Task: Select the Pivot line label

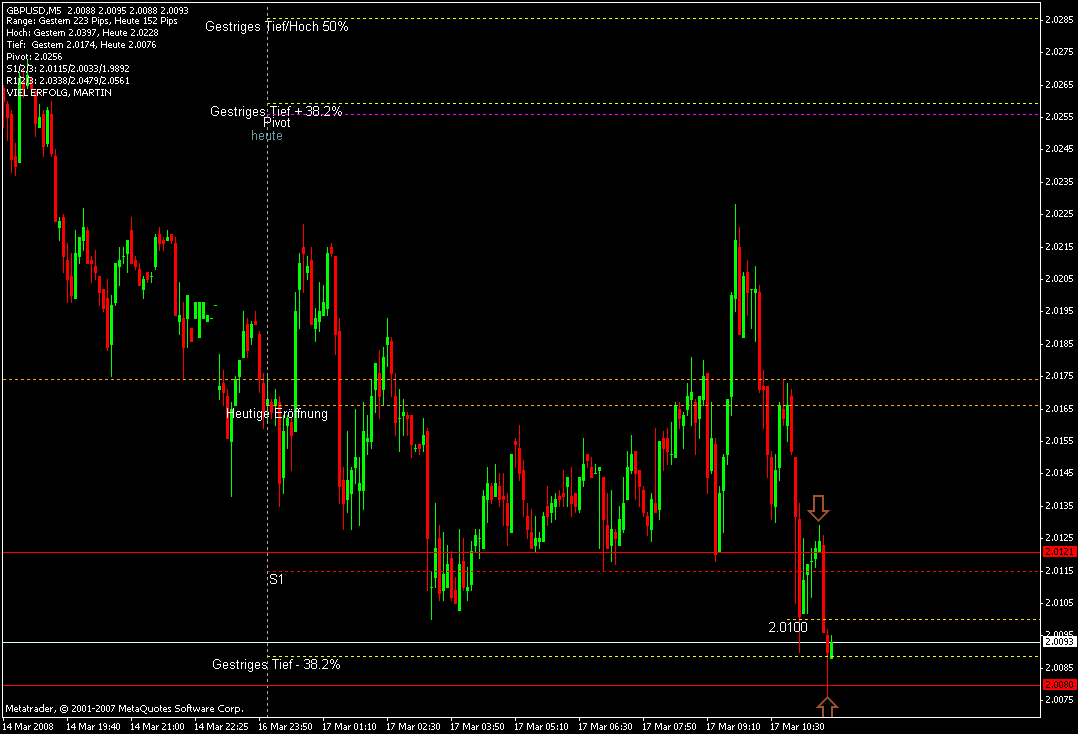Action: (276, 123)
